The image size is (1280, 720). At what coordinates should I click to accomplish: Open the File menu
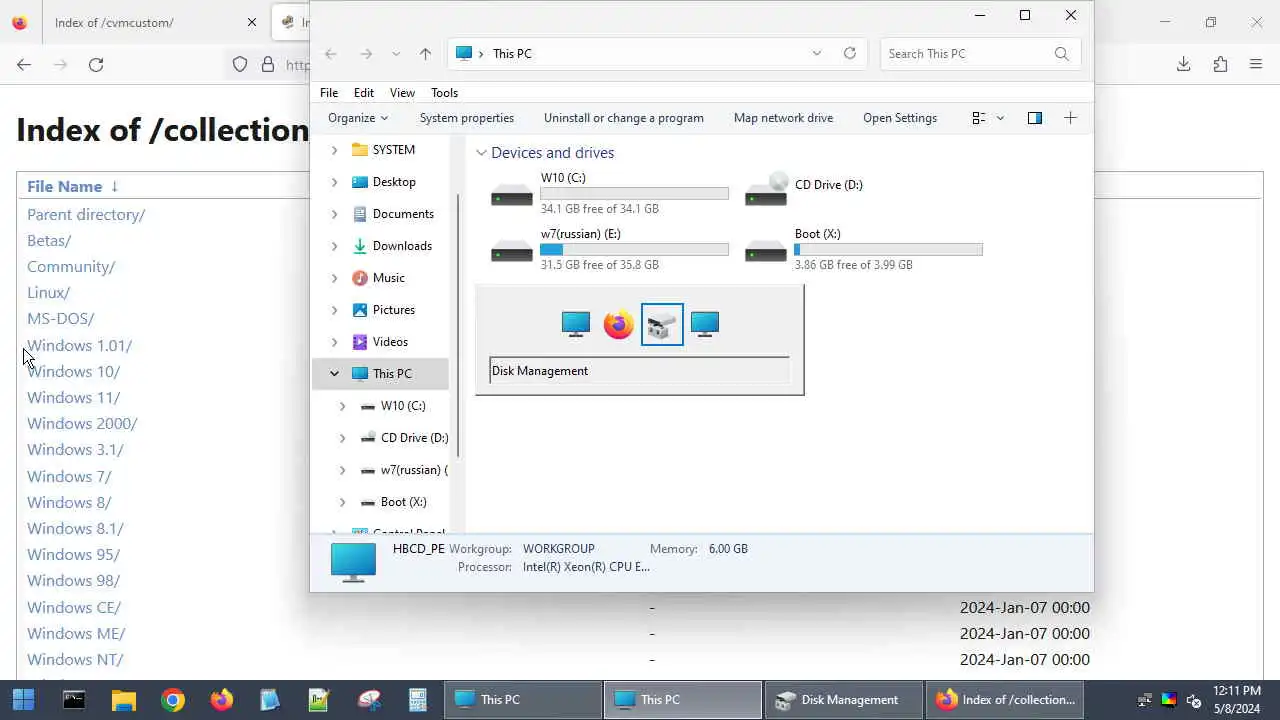pyautogui.click(x=329, y=93)
